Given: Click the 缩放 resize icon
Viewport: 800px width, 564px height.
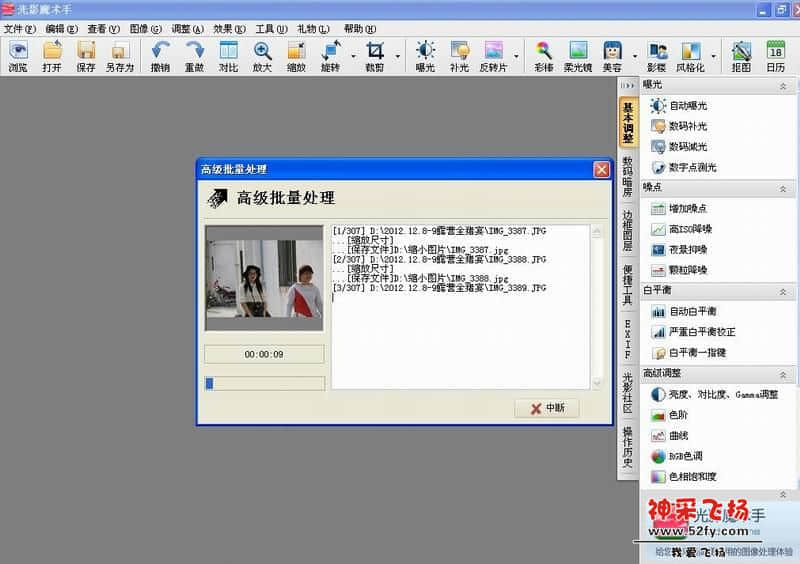Looking at the screenshot, I should point(296,56).
